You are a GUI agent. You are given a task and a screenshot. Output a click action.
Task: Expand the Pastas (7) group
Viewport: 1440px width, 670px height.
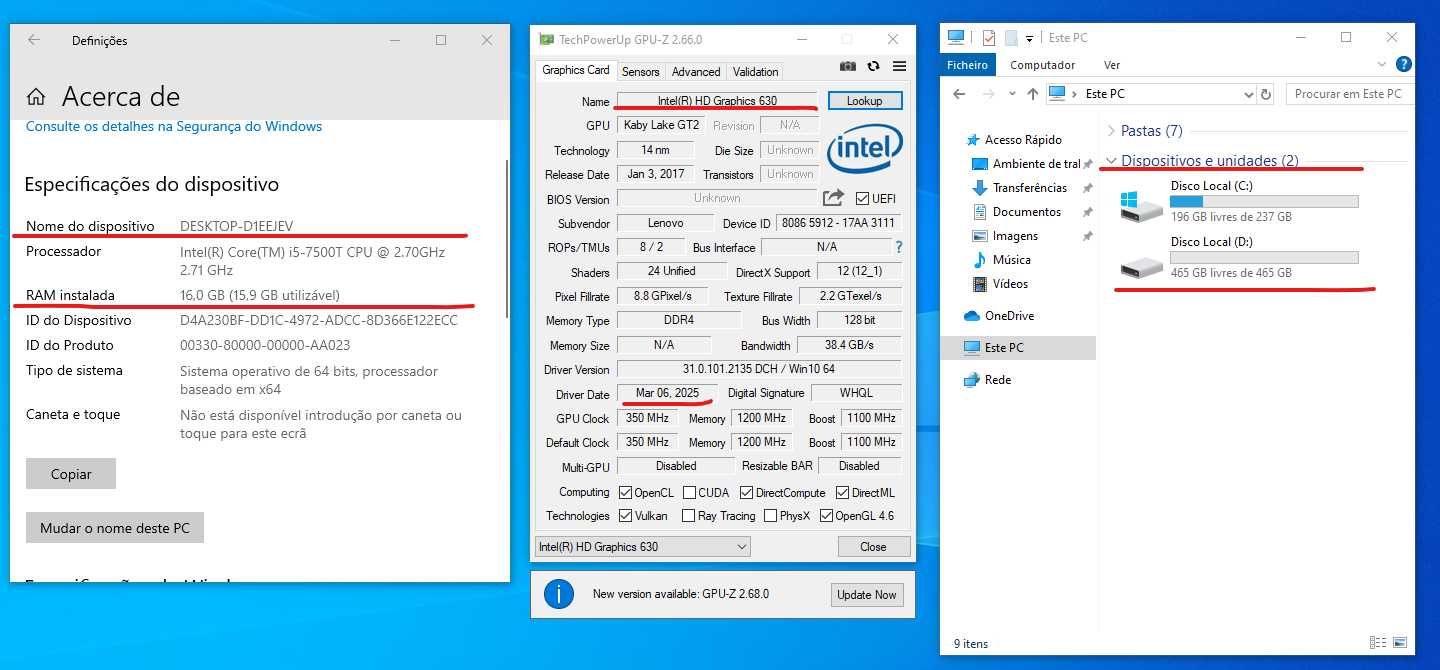pos(1111,131)
